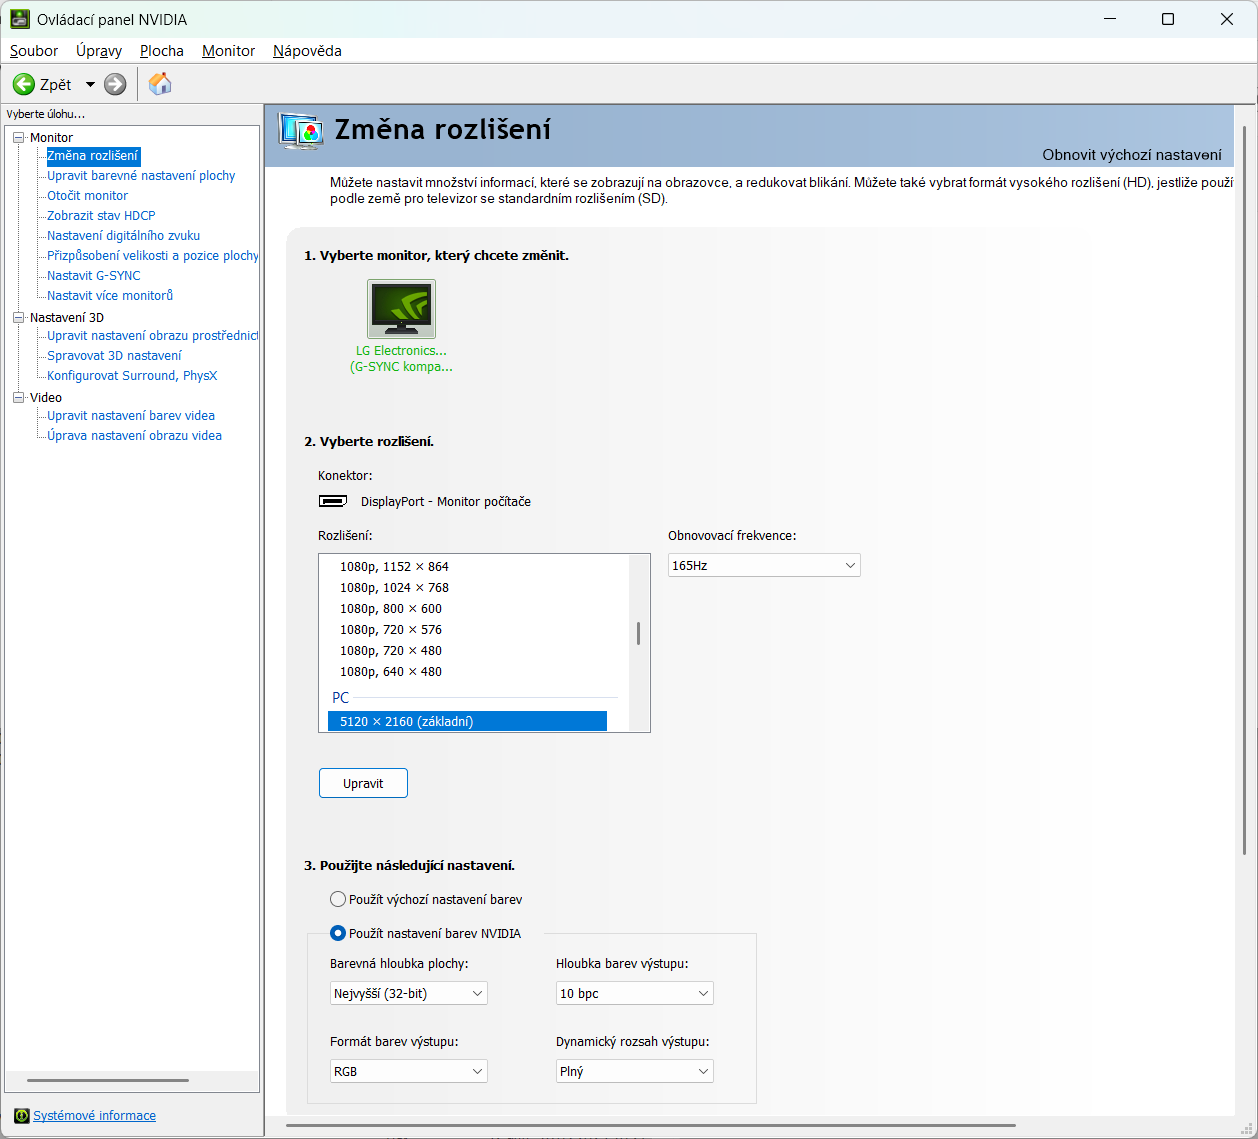Select resolution 1080p, 1152 × 864
Screen dimensions: 1258x1139
[x=394, y=566]
